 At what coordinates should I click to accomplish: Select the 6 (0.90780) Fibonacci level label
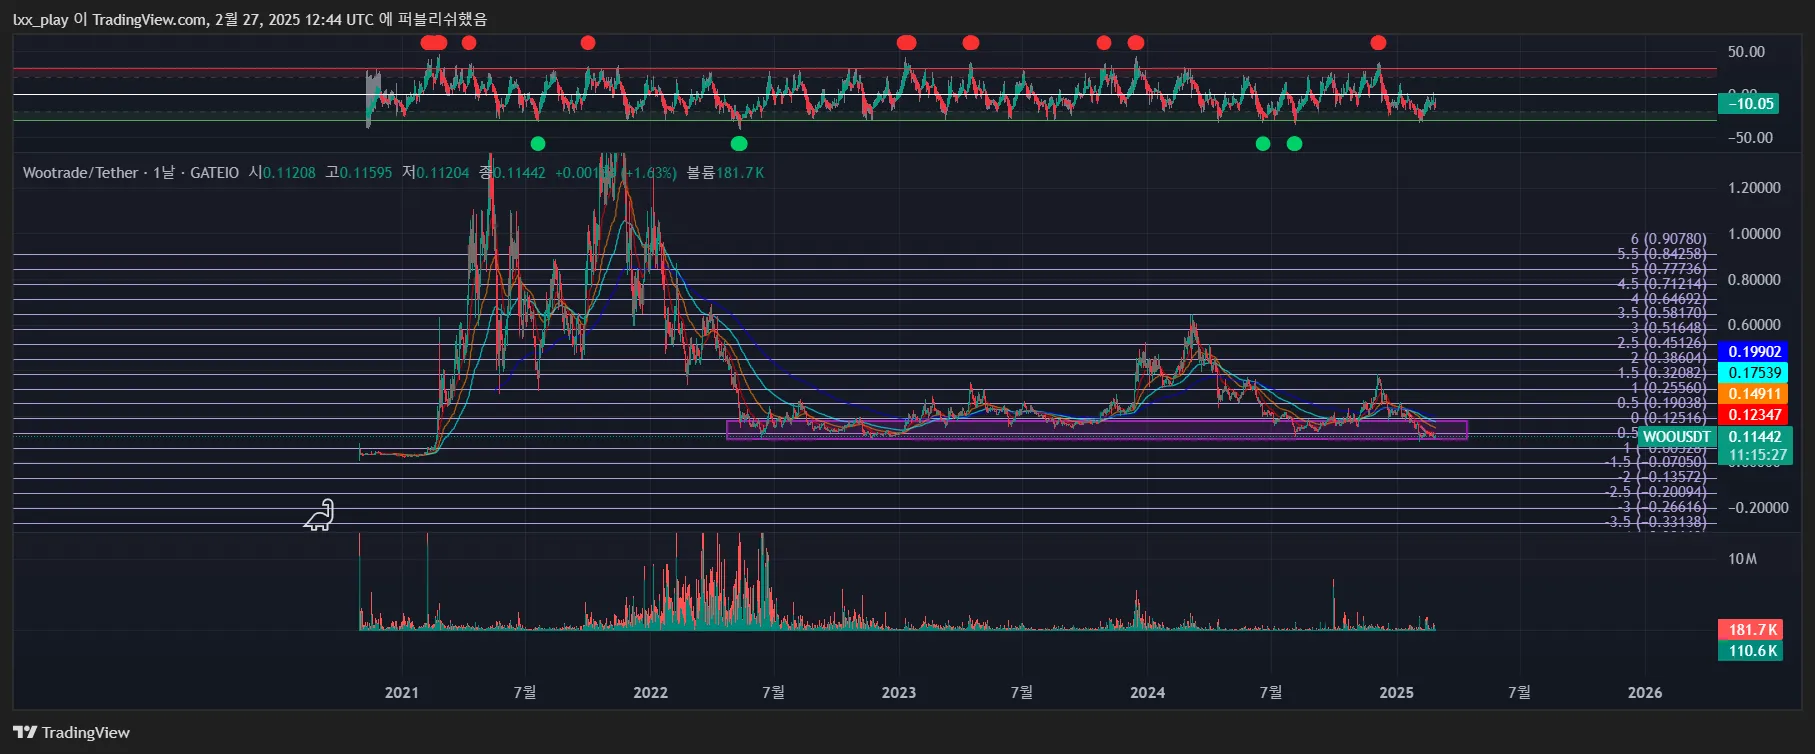click(1668, 239)
